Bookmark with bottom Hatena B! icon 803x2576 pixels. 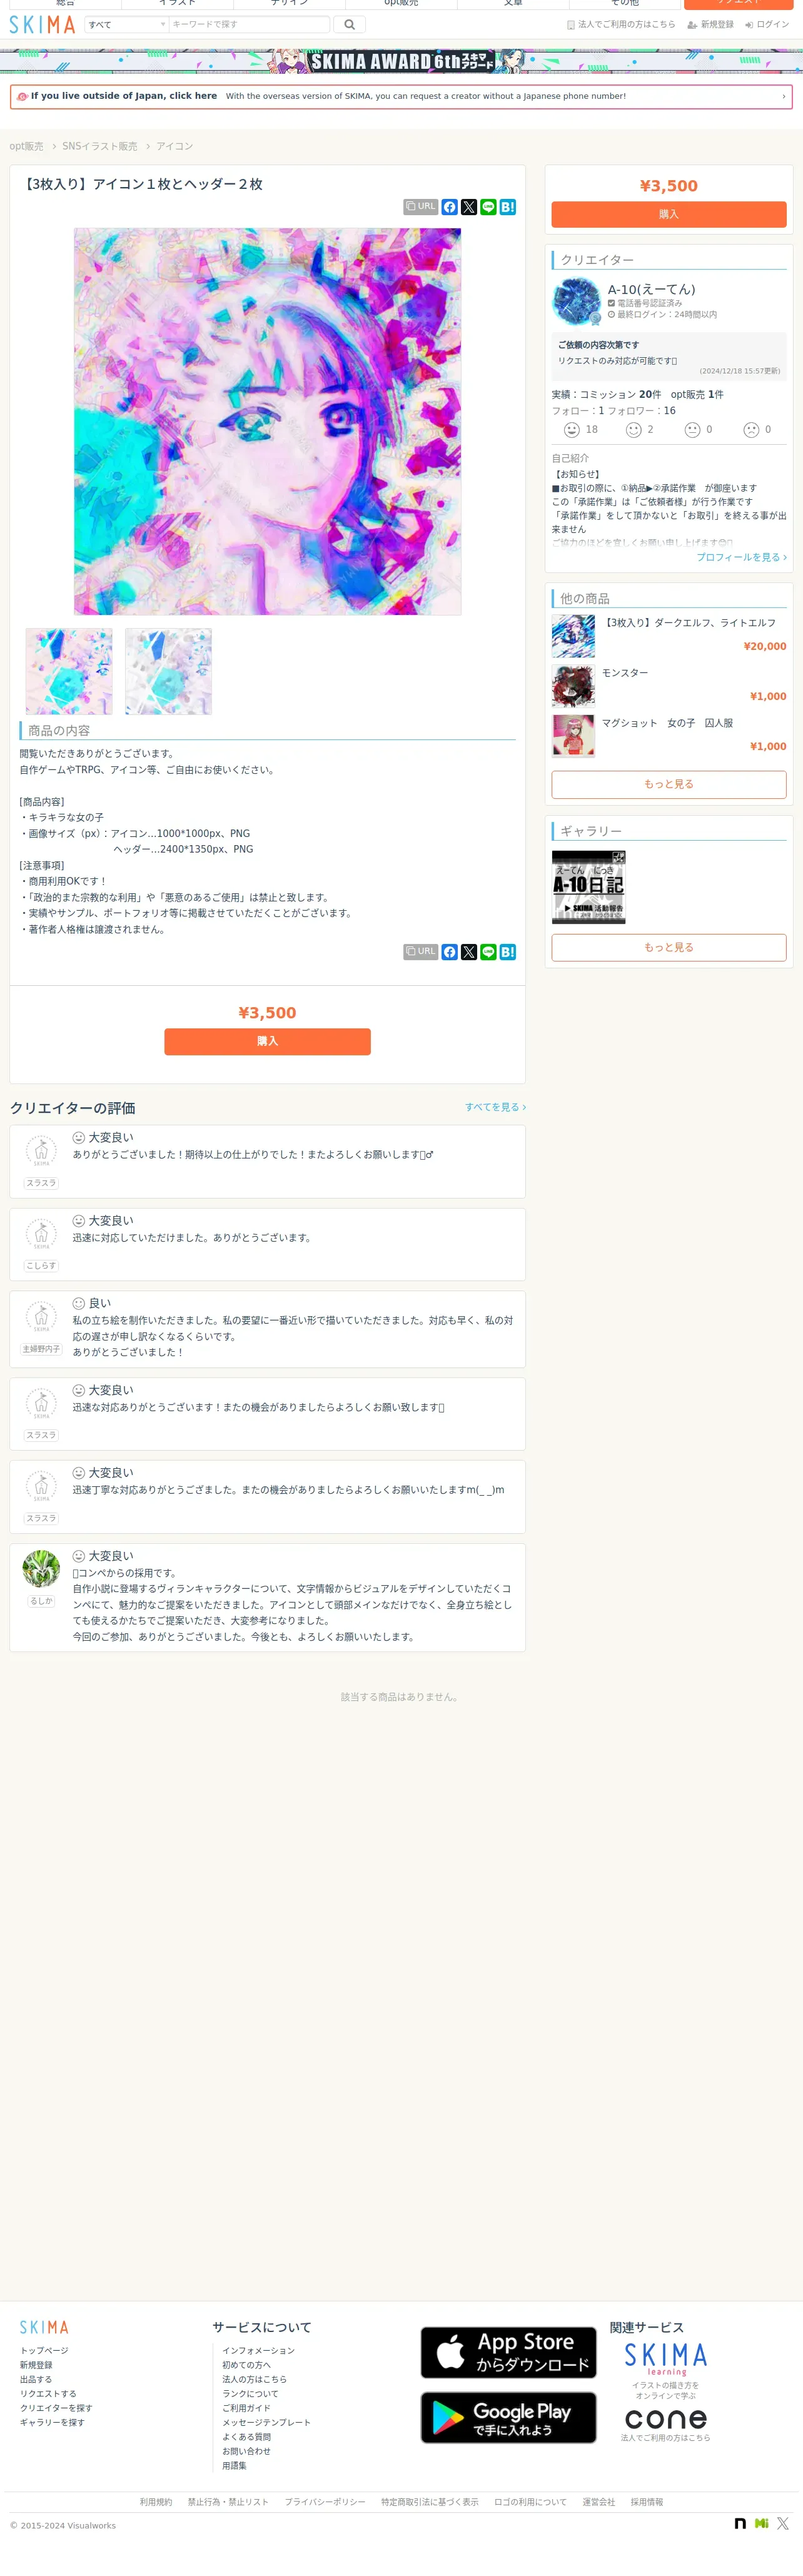[x=508, y=952]
